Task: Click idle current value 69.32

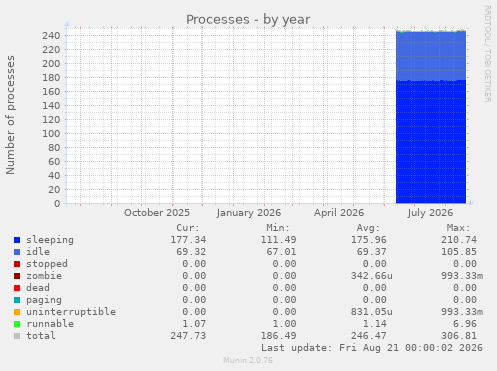Action: (x=191, y=252)
